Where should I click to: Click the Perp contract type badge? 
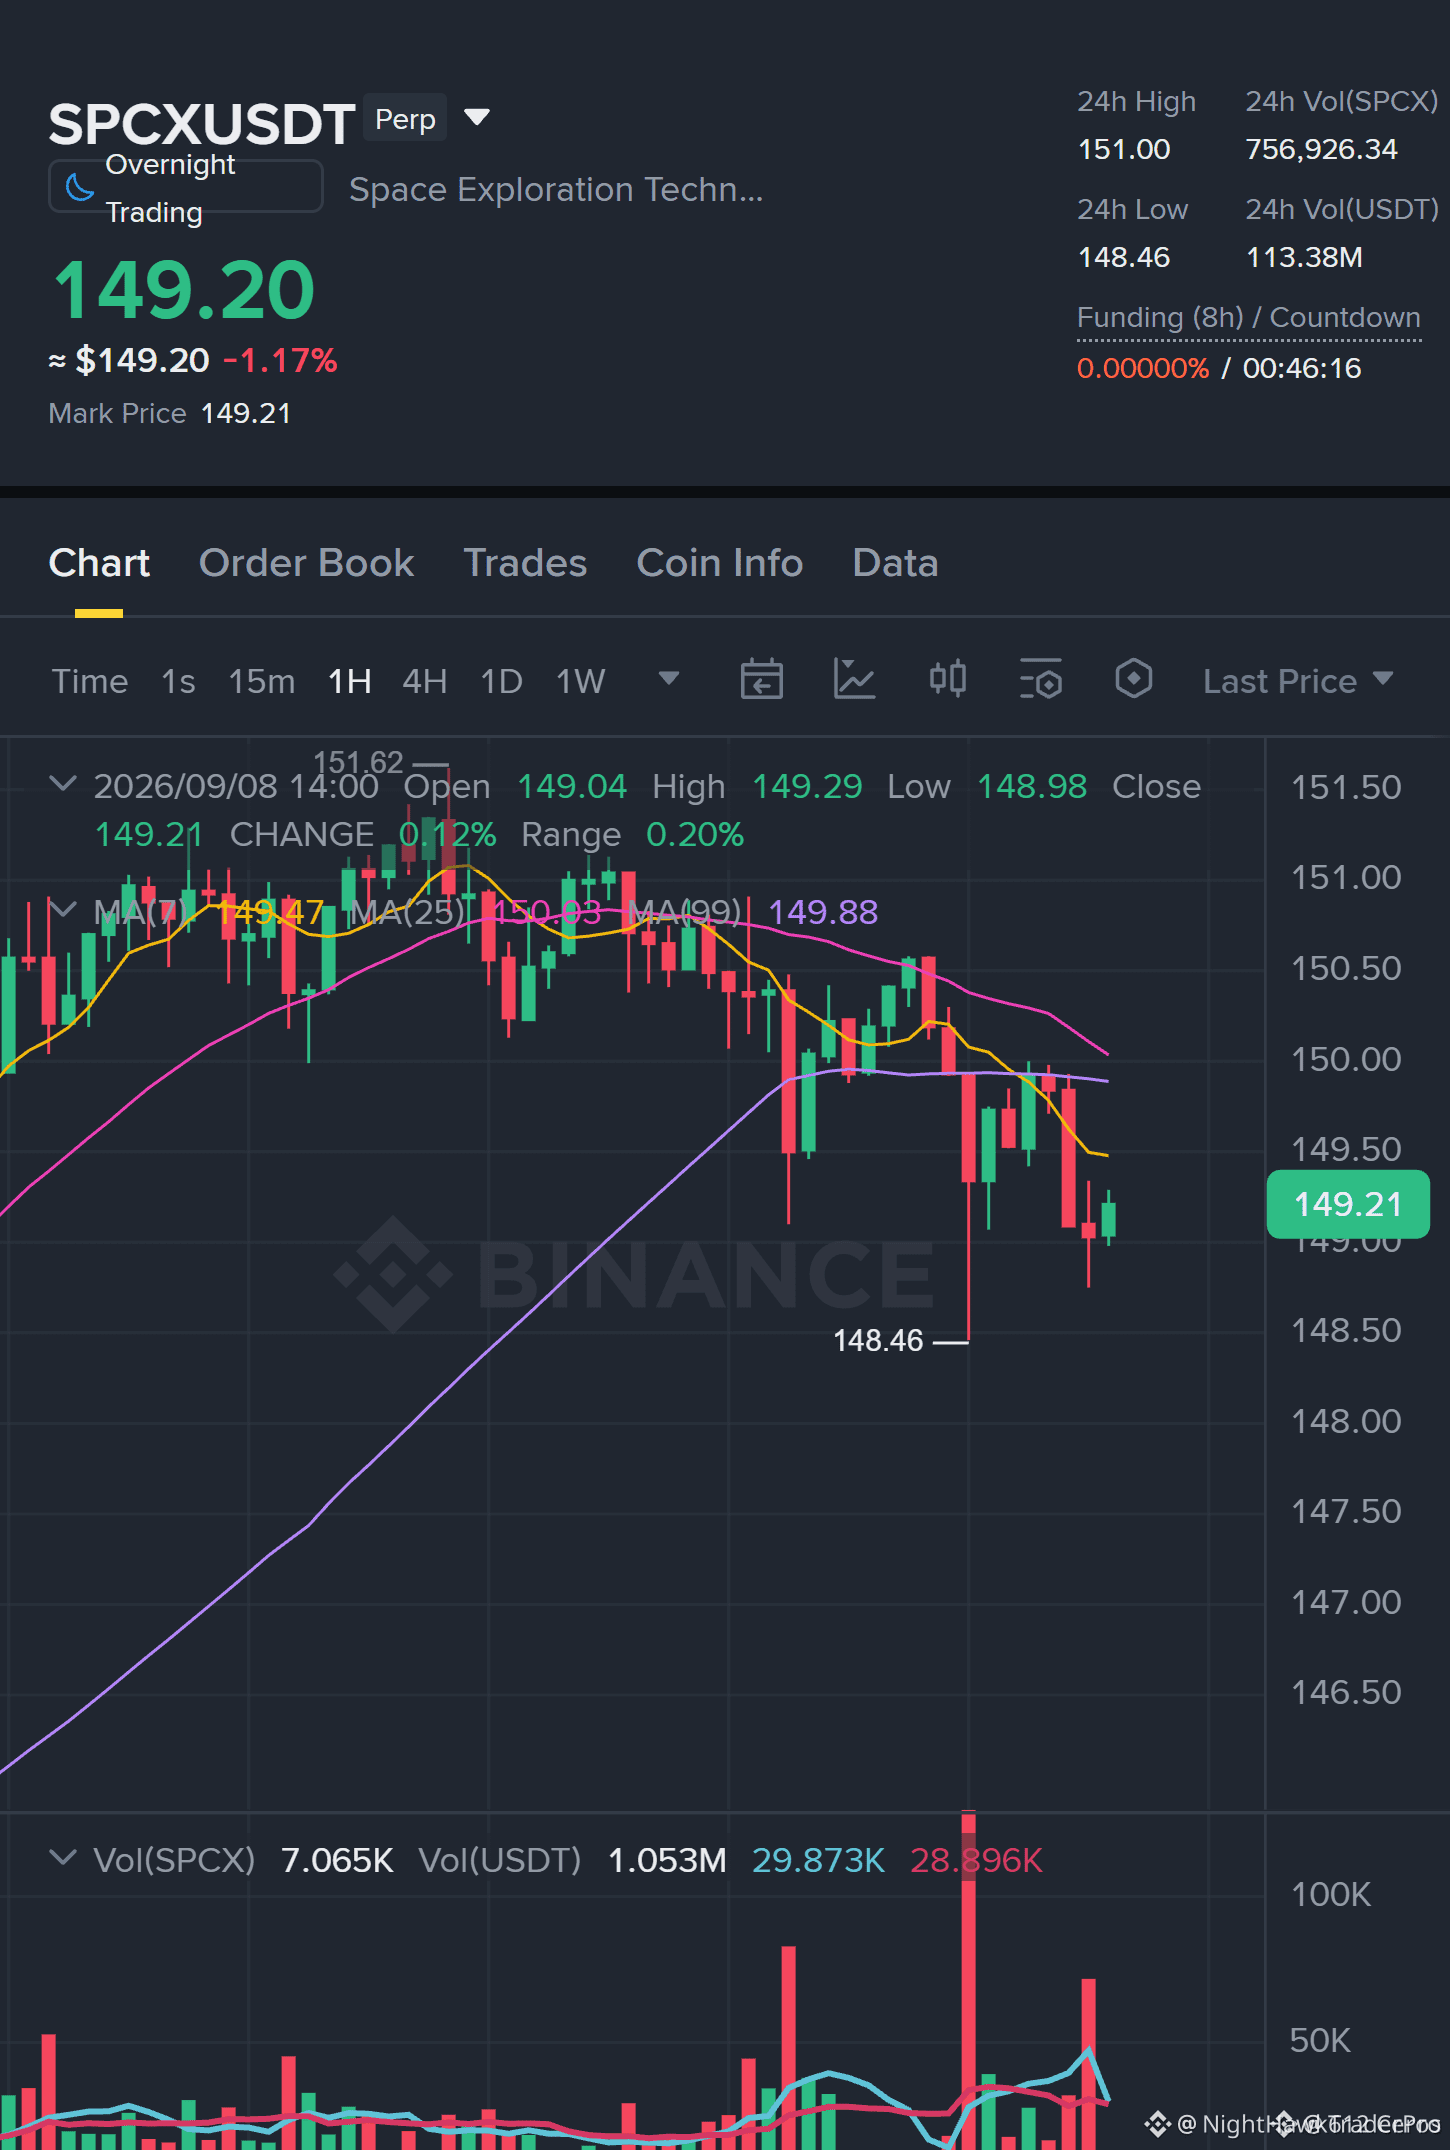click(405, 119)
